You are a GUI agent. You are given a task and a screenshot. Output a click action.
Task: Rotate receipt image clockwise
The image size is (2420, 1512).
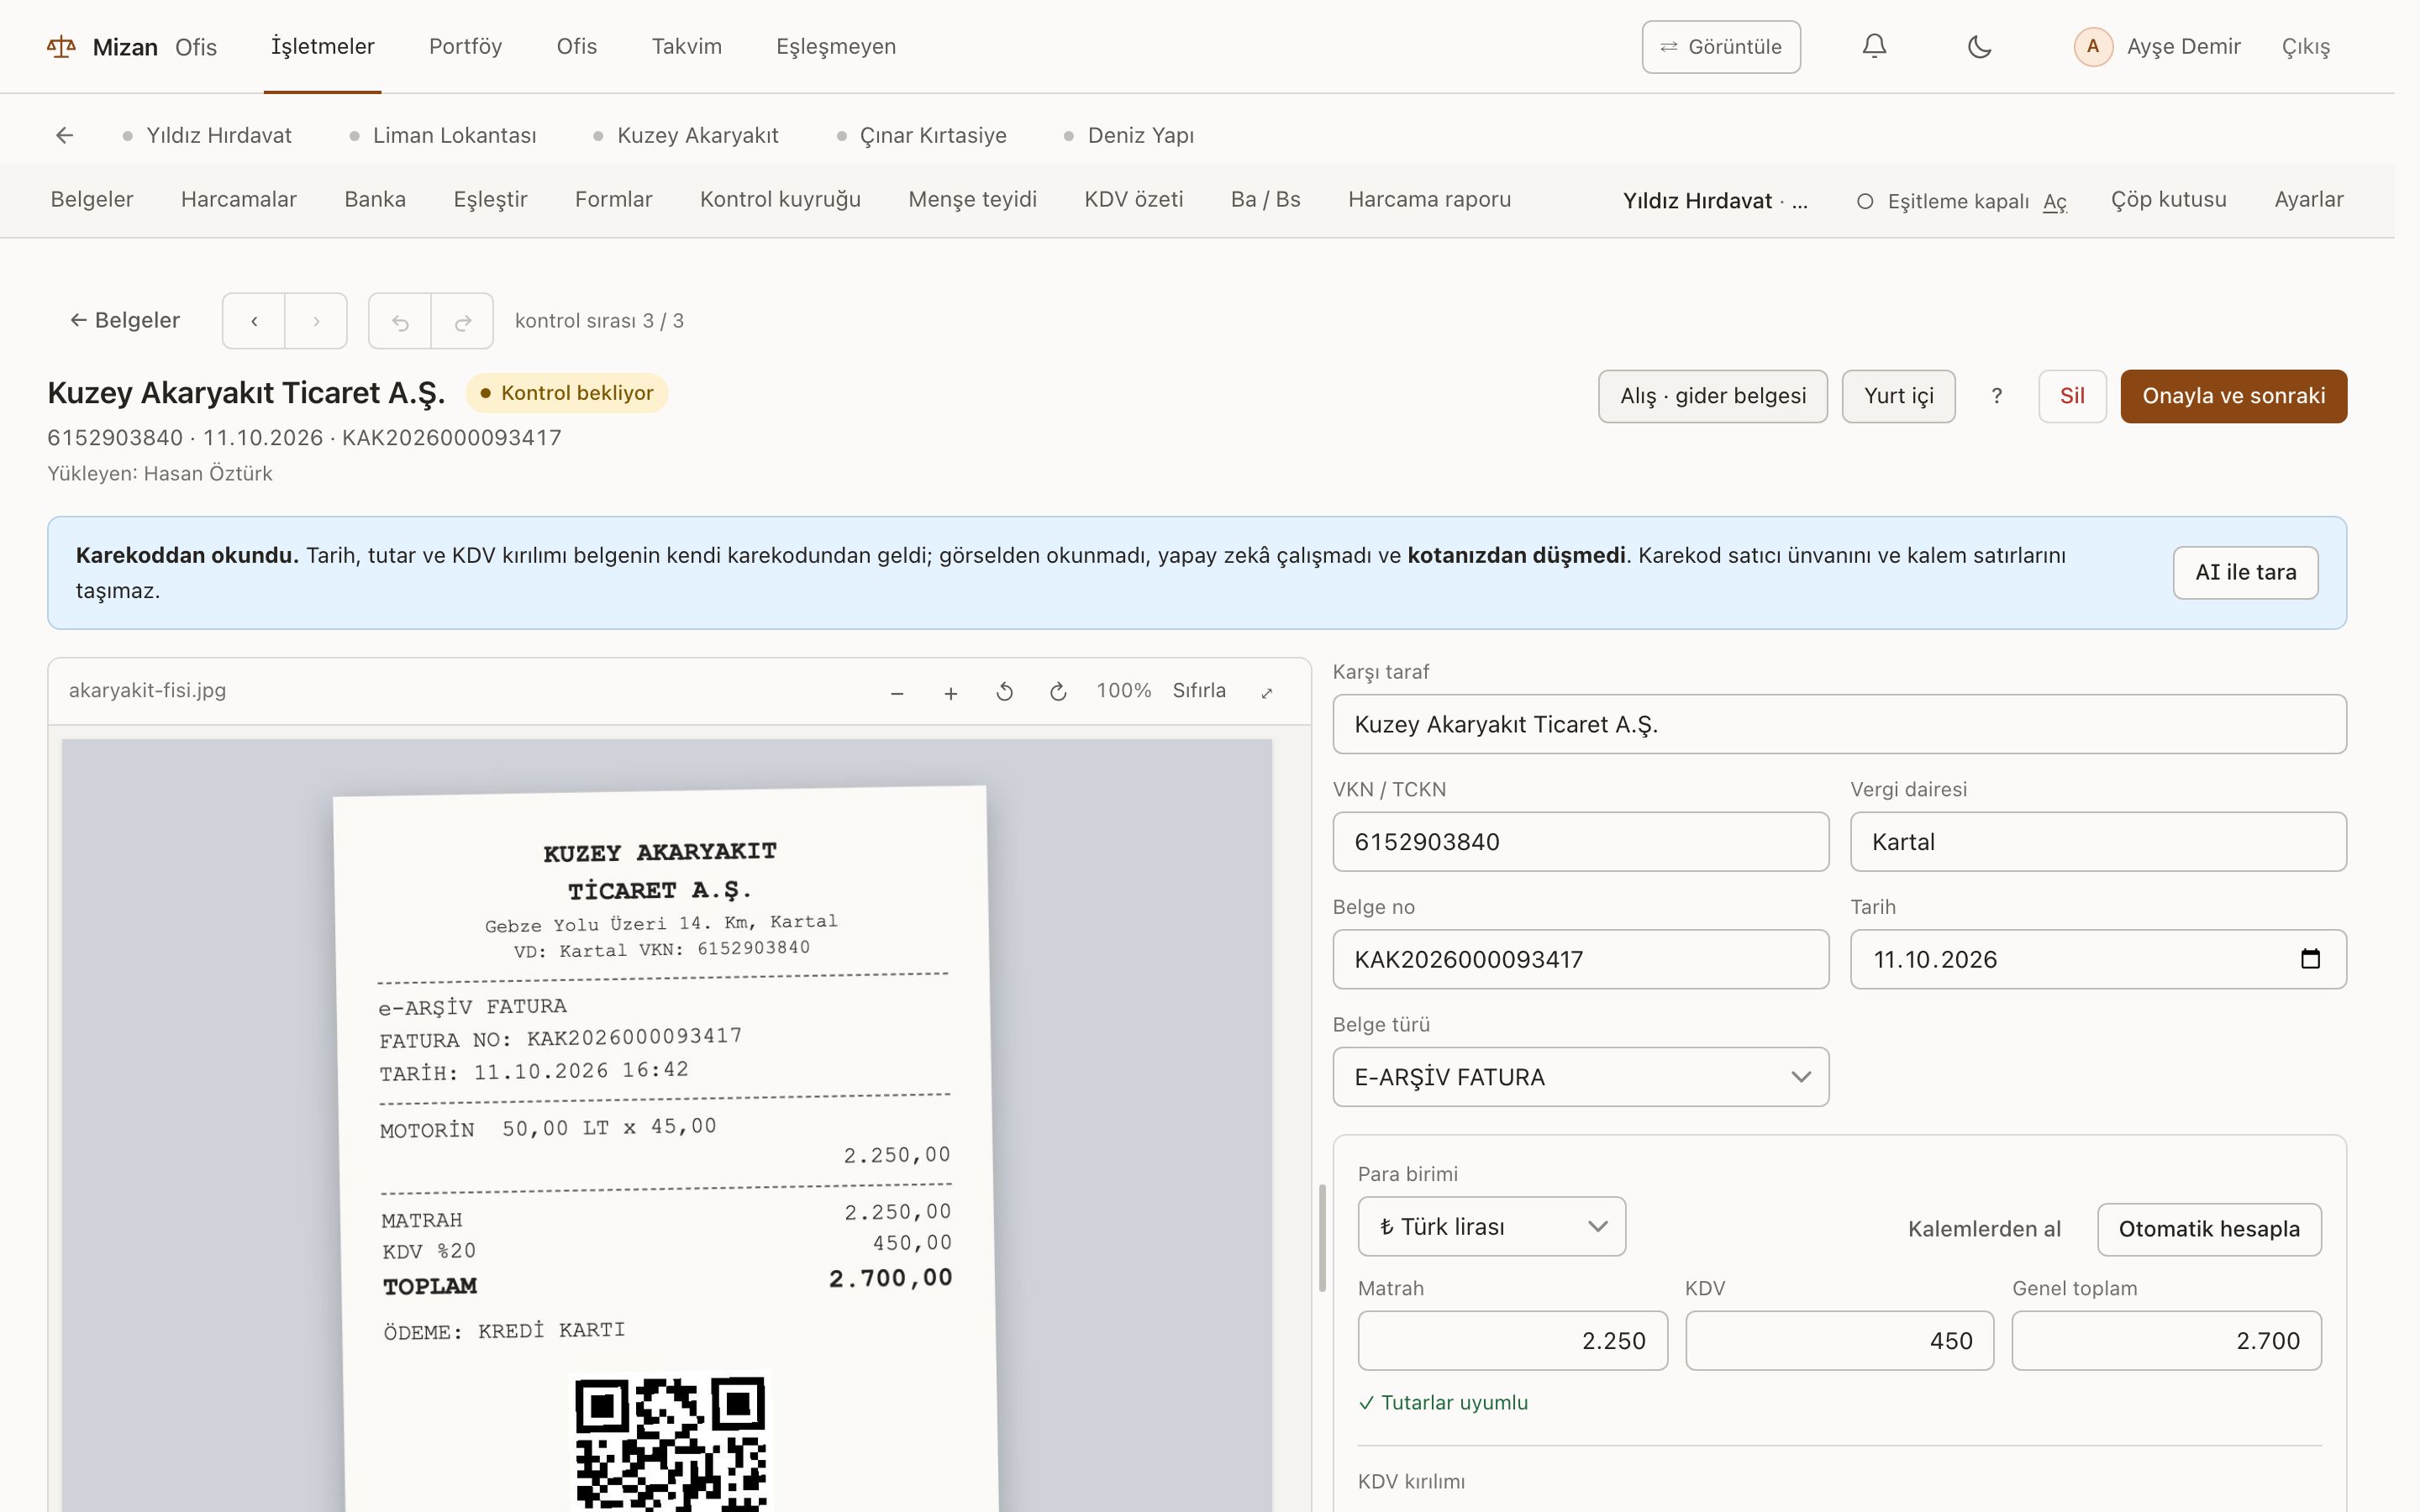coord(1058,692)
